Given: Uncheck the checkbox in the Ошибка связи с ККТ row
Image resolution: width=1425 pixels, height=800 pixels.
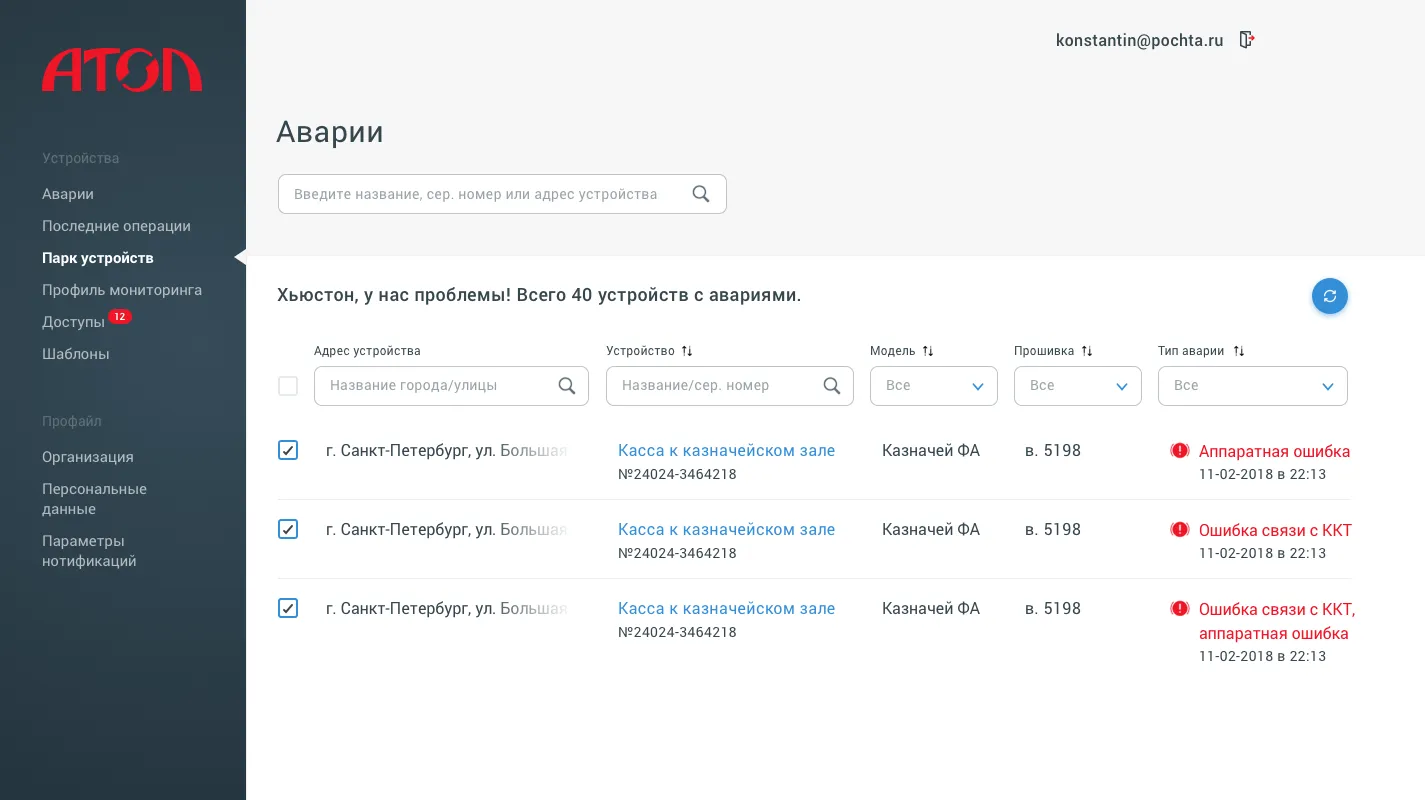Looking at the screenshot, I should pos(288,529).
